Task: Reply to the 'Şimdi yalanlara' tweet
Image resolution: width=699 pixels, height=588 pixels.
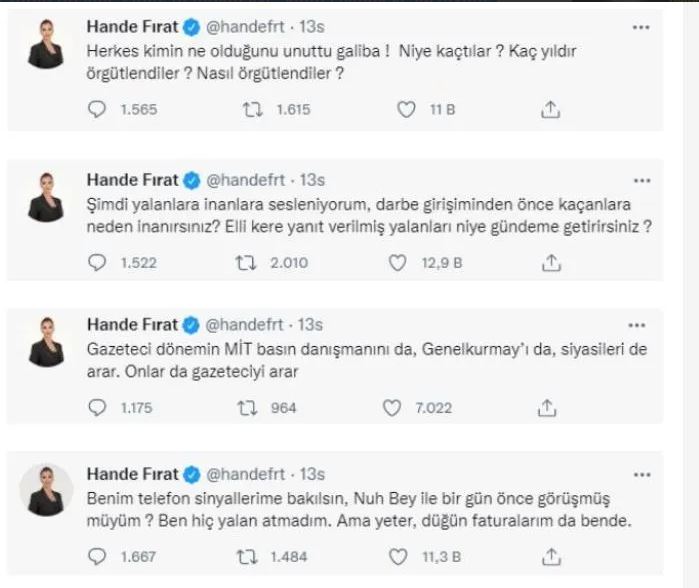Action: 96,263
